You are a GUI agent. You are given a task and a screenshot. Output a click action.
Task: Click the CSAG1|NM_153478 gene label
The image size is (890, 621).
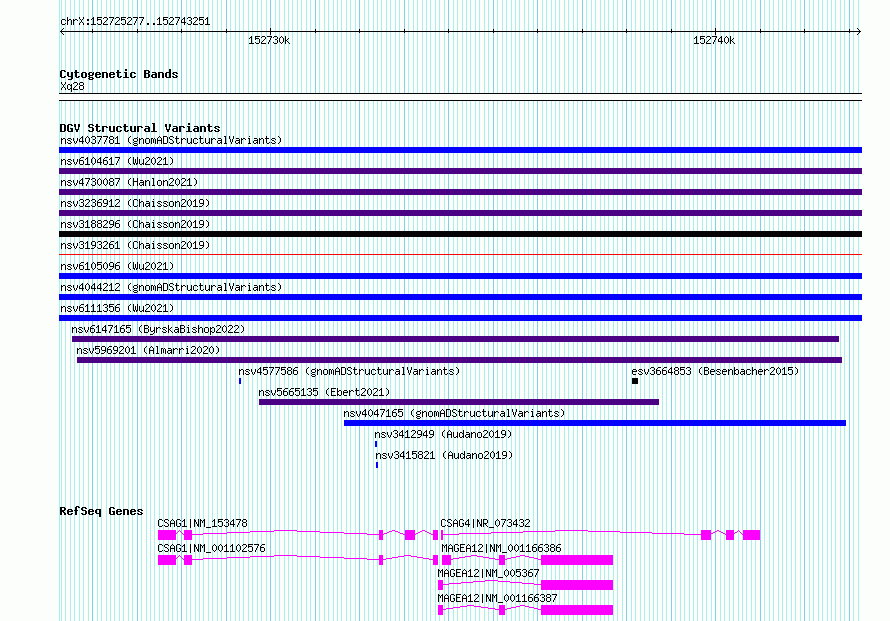click(203, 523)
